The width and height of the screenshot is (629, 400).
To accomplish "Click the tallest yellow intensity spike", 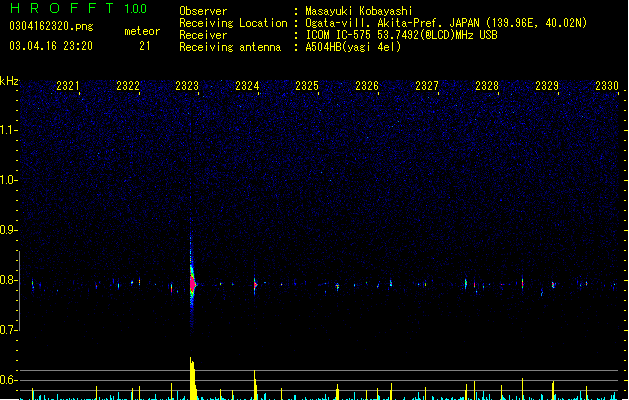I will 193,378.
